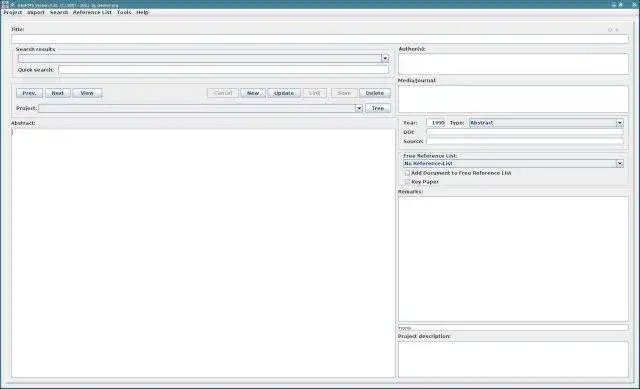Image resolution: width=640 pixels, height=389 pixels.
Task: Open the Help menu
Action: 142,12
